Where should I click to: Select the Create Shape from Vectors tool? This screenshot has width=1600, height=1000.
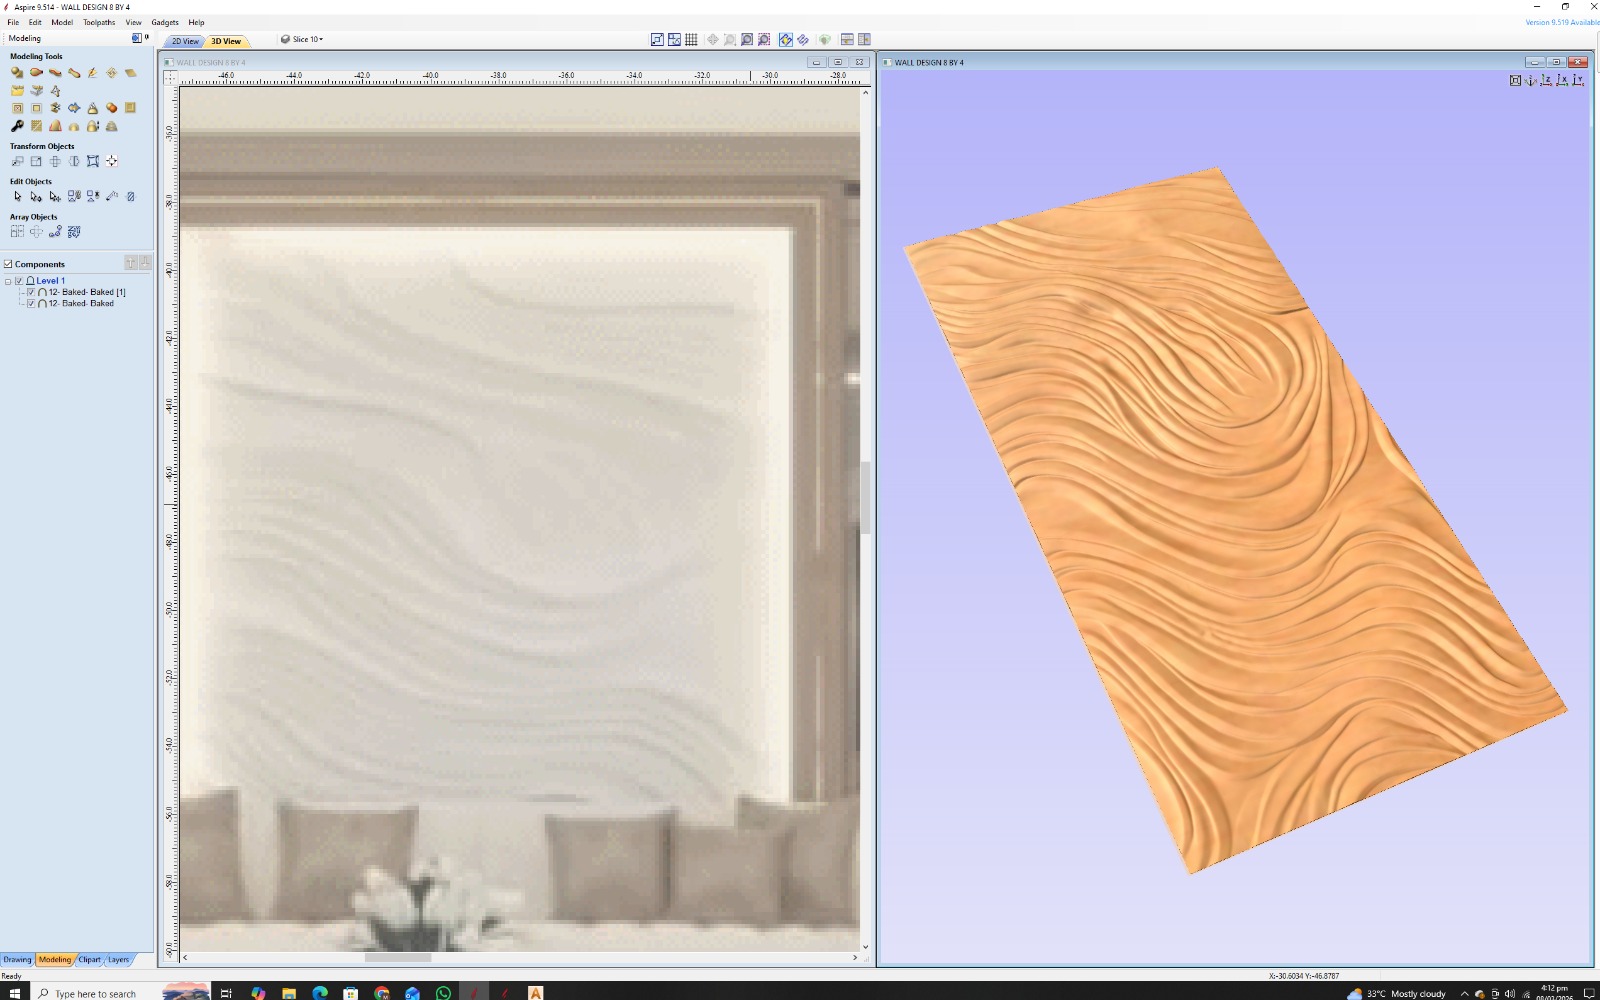coord(17,73)
